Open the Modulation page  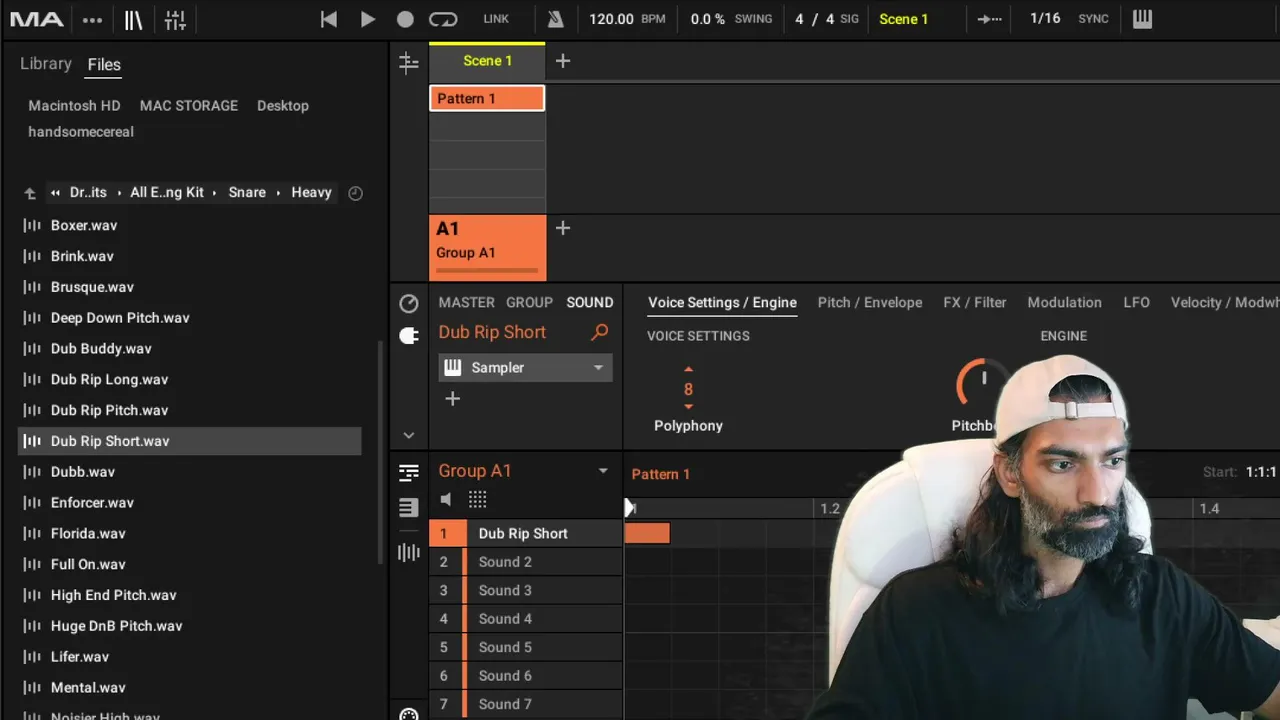[1064, 302]
